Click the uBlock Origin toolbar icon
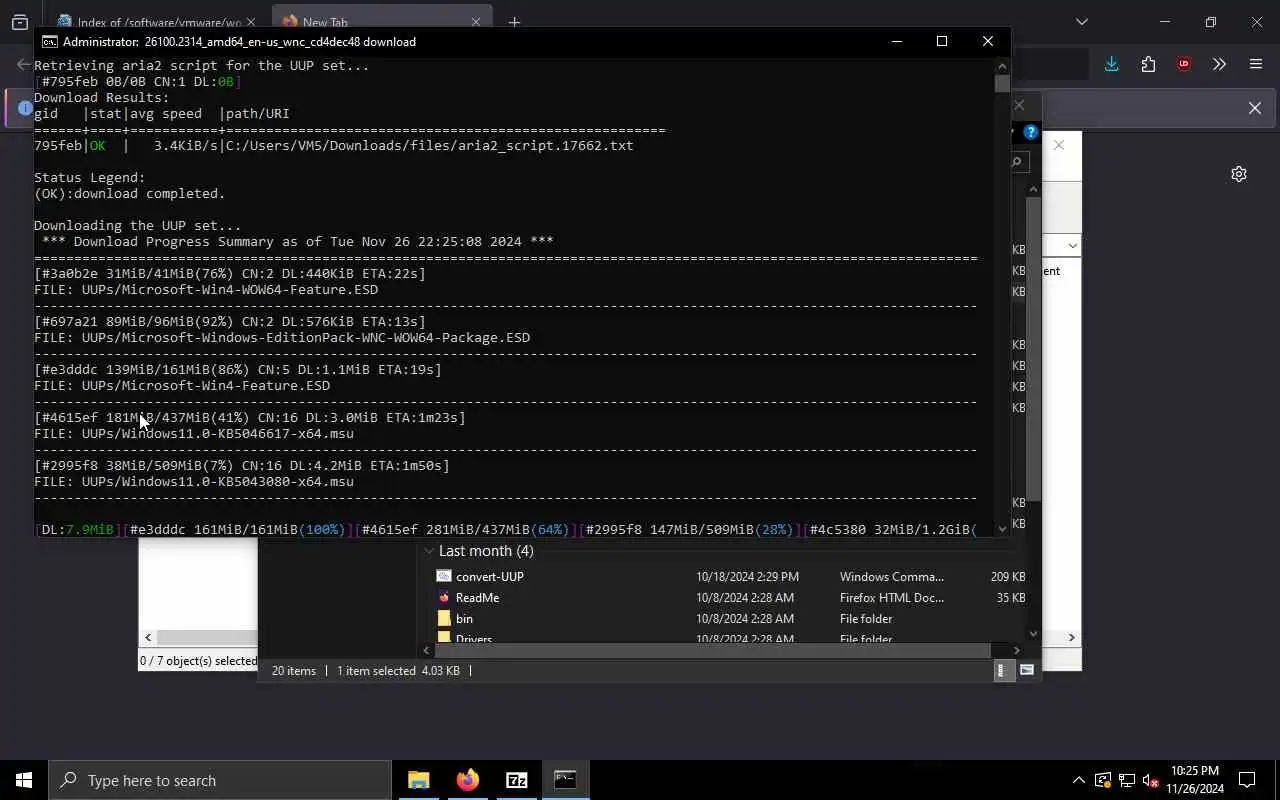The width and height of the screenshot is (1280, 800). [1184, 64]
